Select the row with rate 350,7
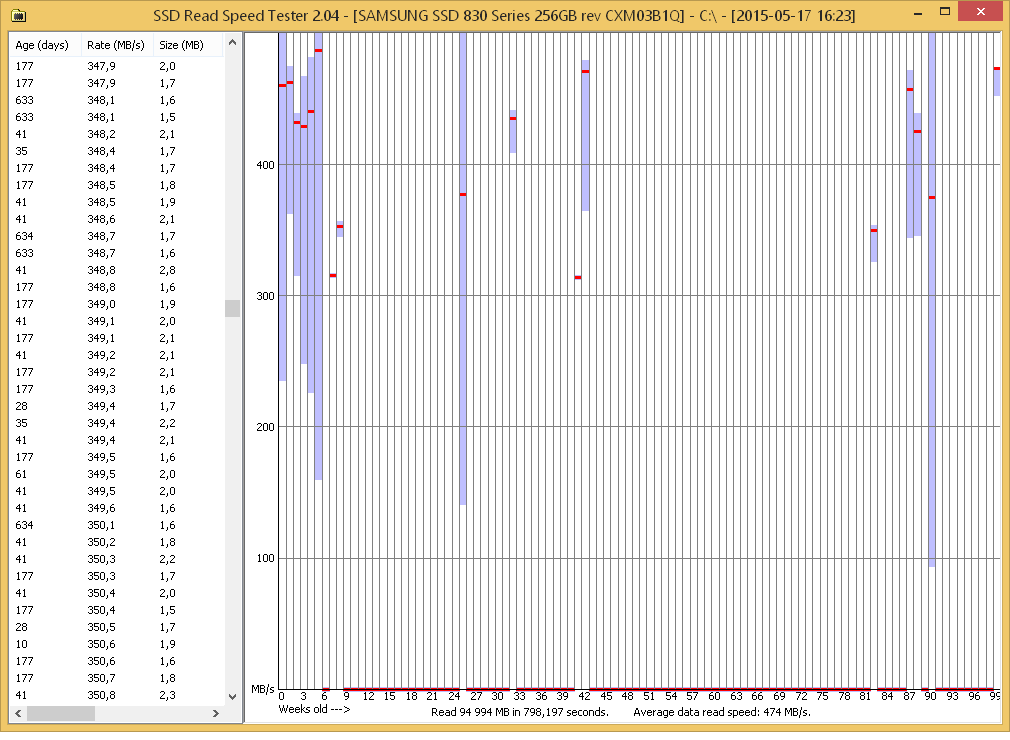This screenshot has width=1010, height=740. (117, 678)
